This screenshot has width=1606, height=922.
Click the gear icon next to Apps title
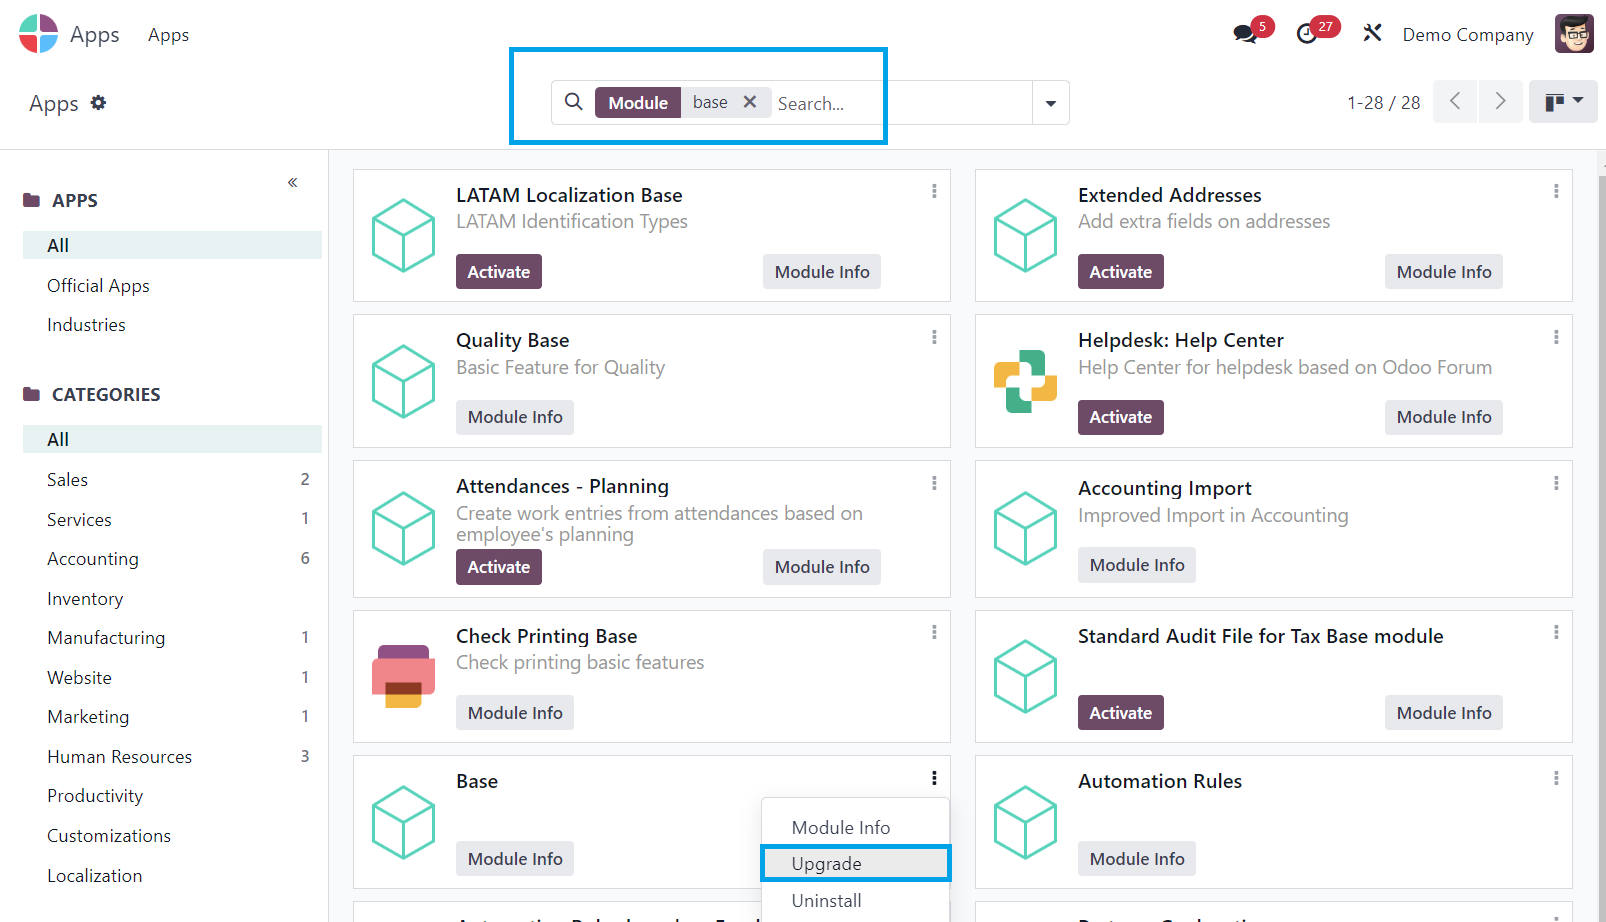coord(98,102)
